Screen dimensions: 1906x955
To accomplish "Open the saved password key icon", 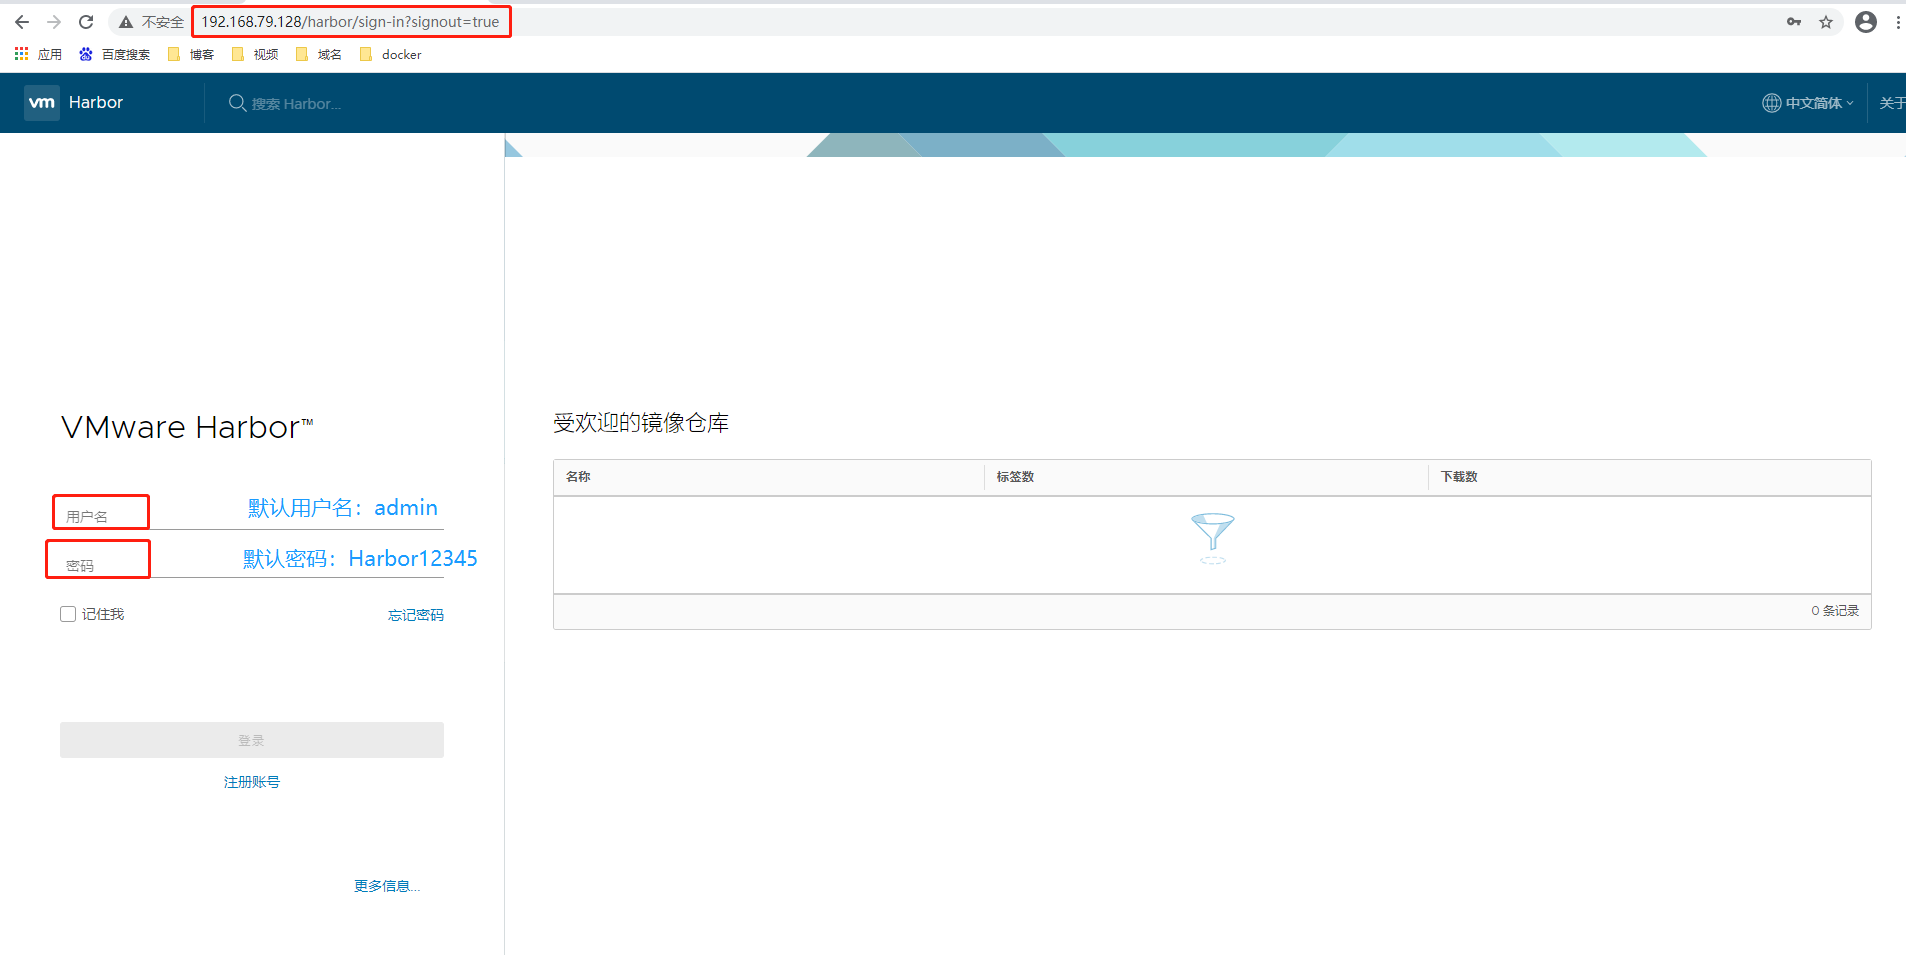I will pyautogui.click(x=1794, y=22).
